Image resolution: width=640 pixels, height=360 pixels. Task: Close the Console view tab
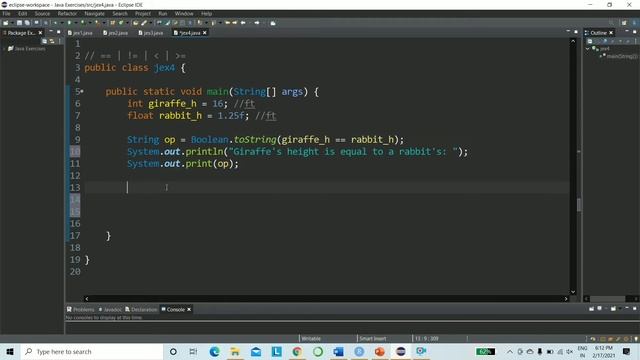point(189,309)
